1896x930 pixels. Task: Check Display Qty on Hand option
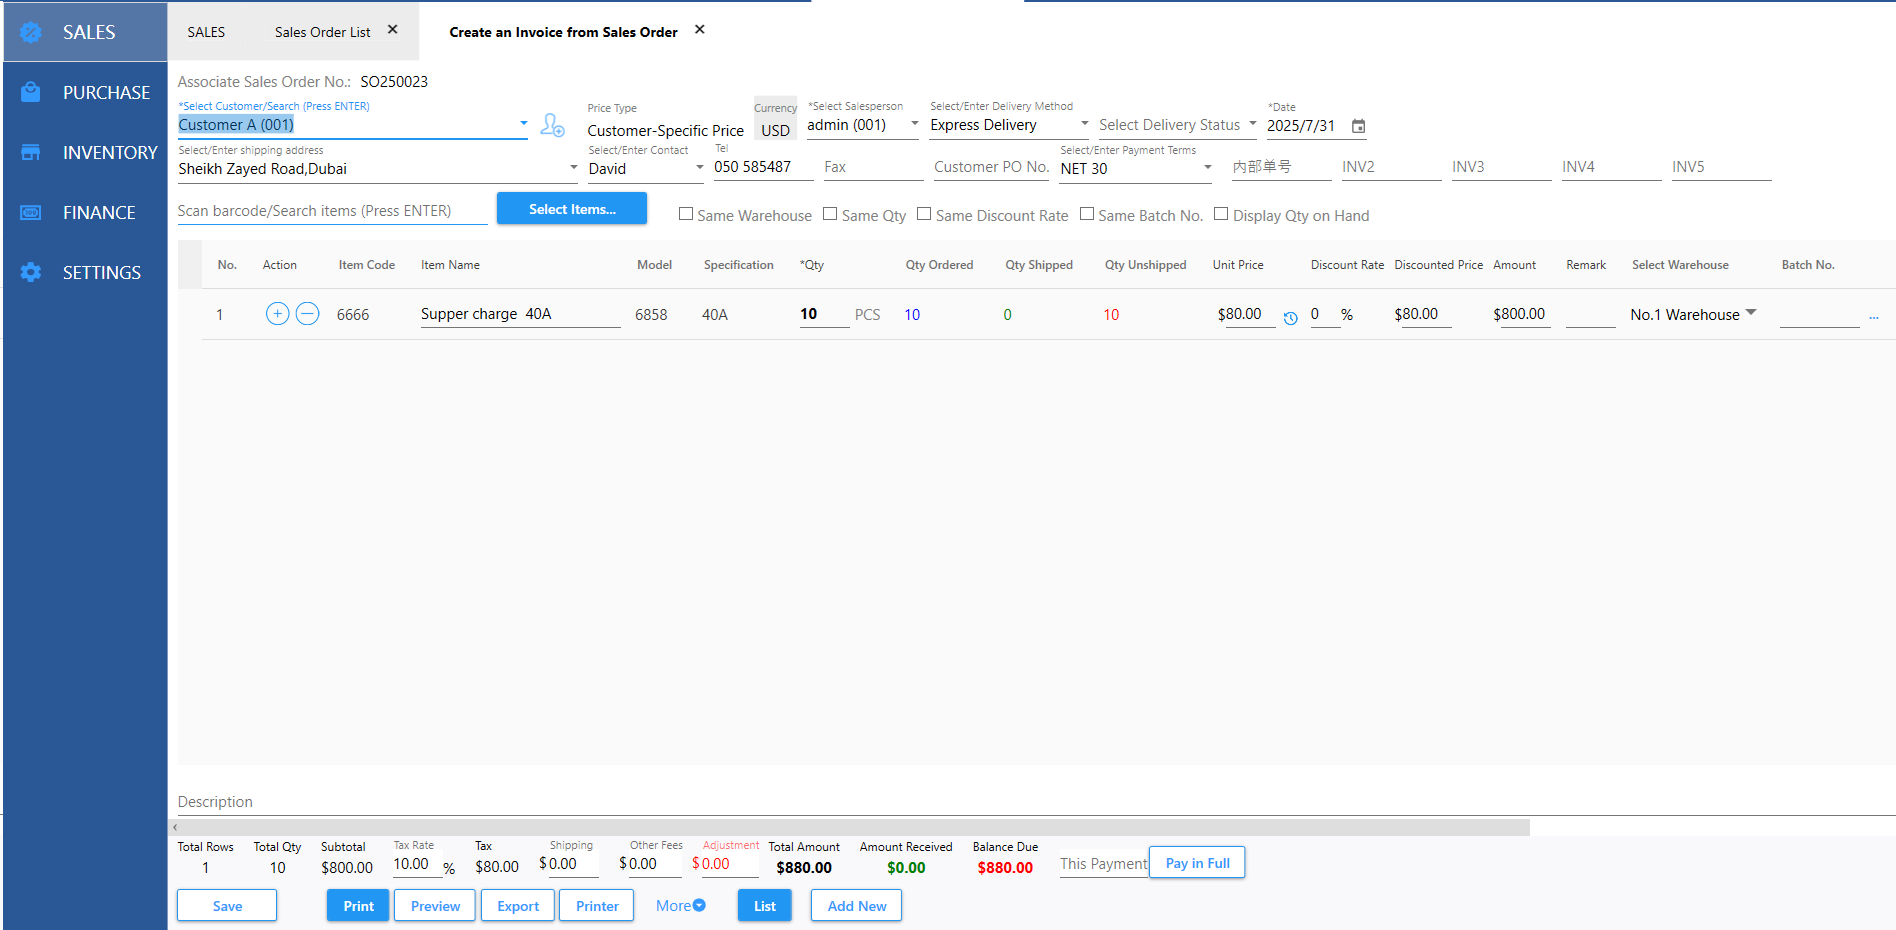[x=1221, y=214]
